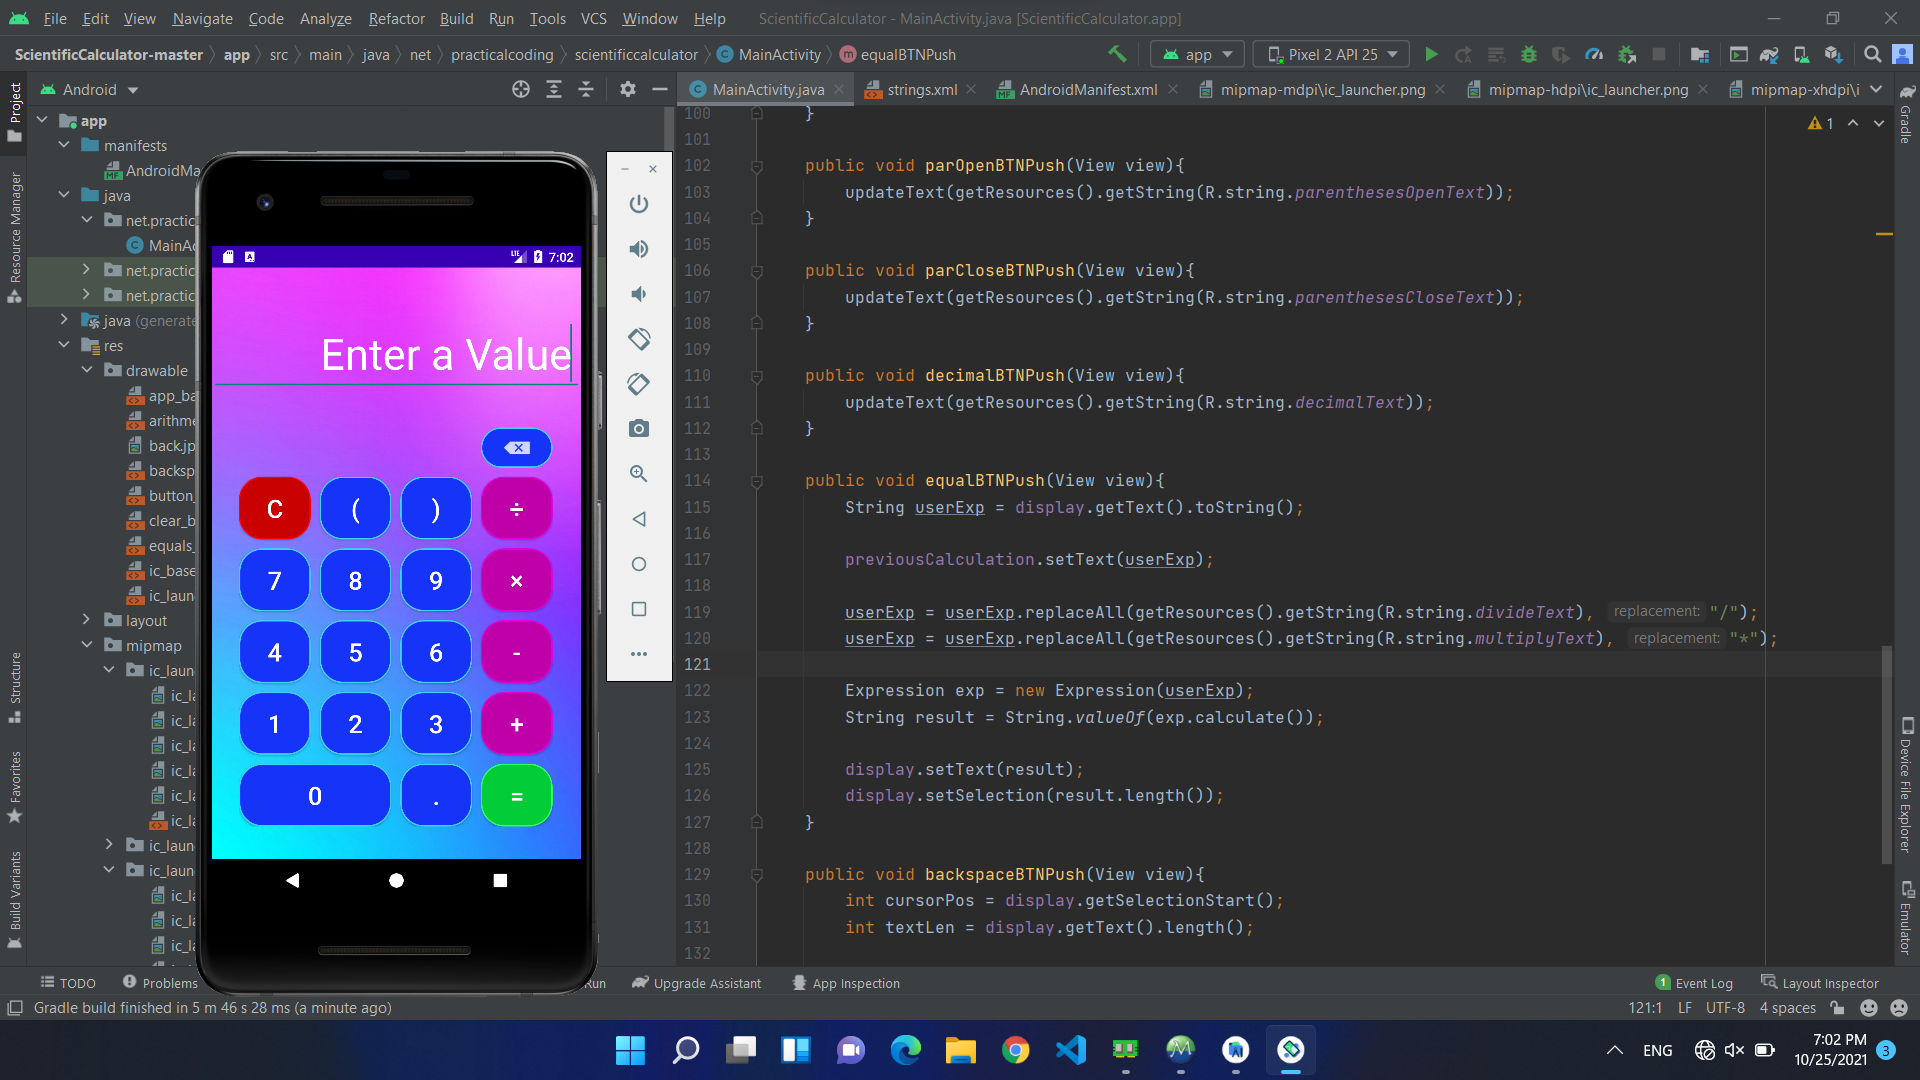The image size is (1920, 1080).
Task: Open the Pixel 2 API 25 device dropdown
Action: tap(1330, 54)
